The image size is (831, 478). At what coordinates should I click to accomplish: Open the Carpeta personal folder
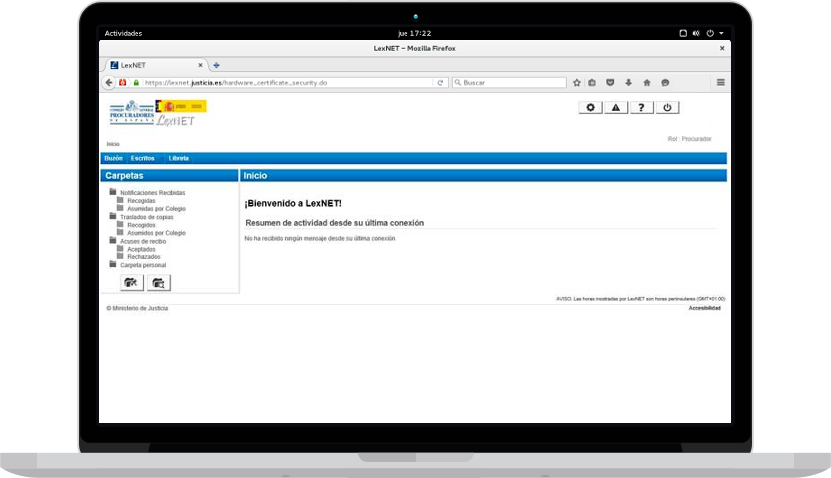click(x=142, y=265)
